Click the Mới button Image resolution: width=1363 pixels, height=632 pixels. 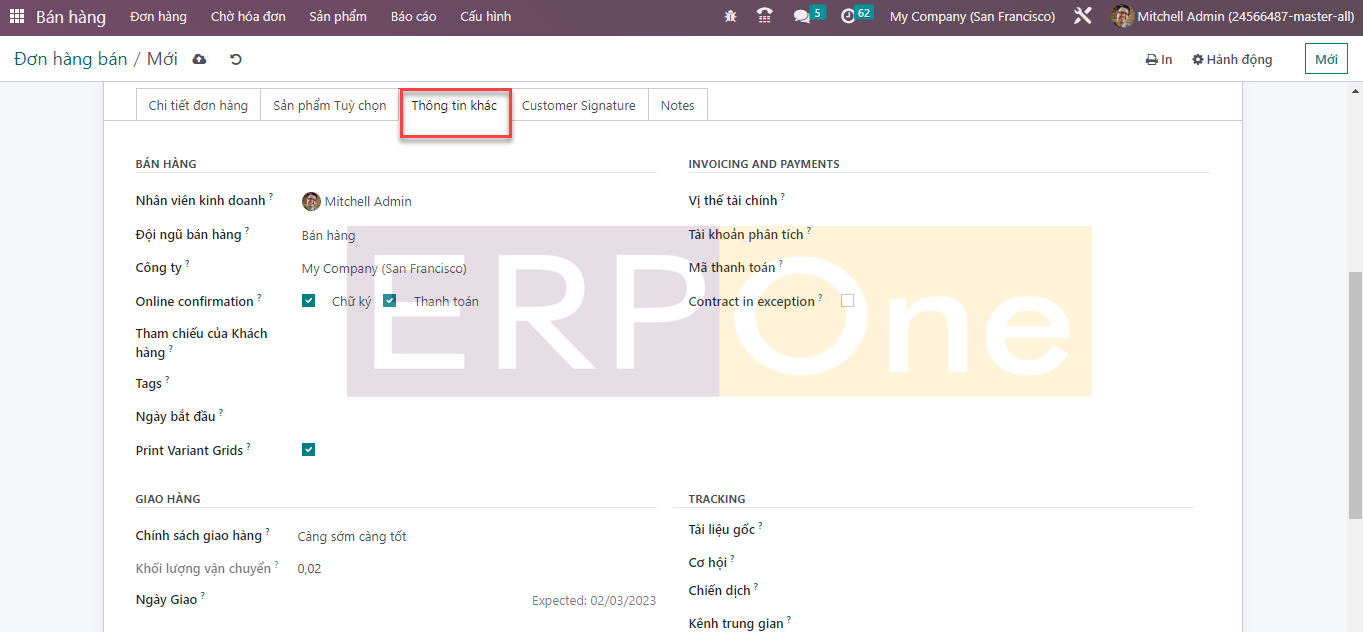coord(1326,59)
